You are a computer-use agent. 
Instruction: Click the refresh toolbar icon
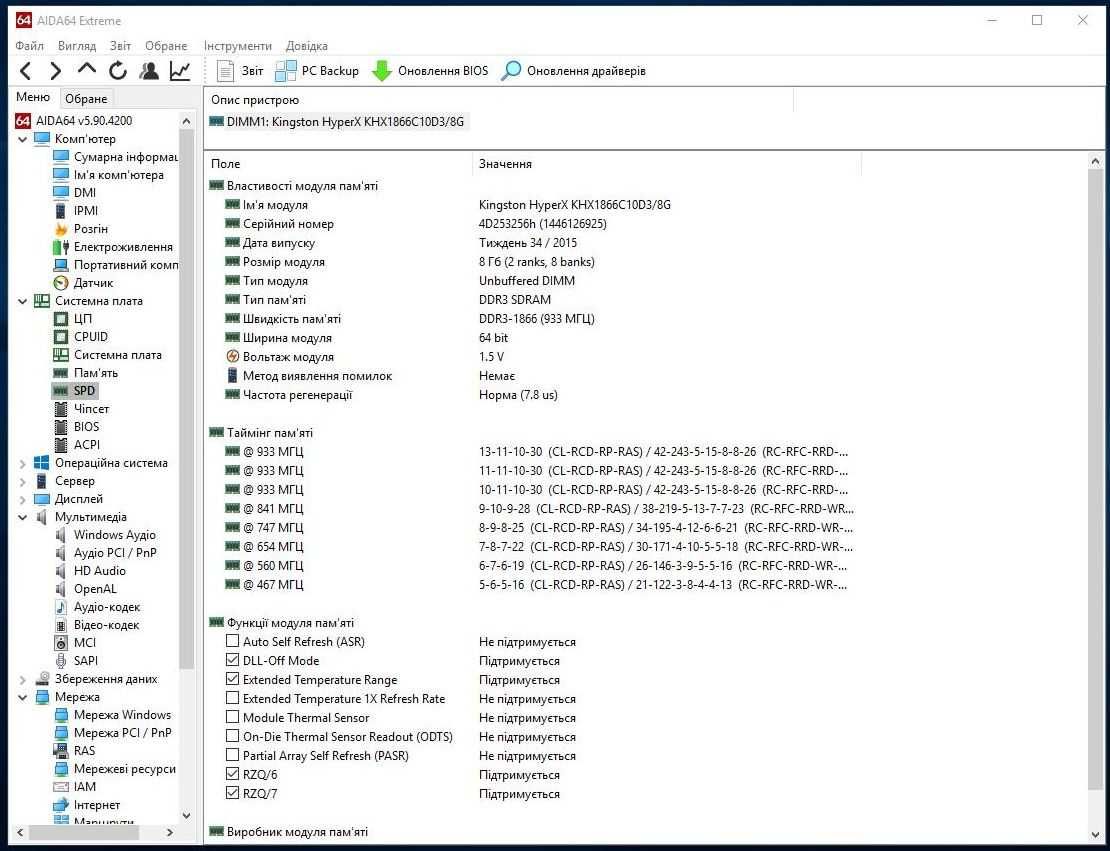tap(118, 71)
